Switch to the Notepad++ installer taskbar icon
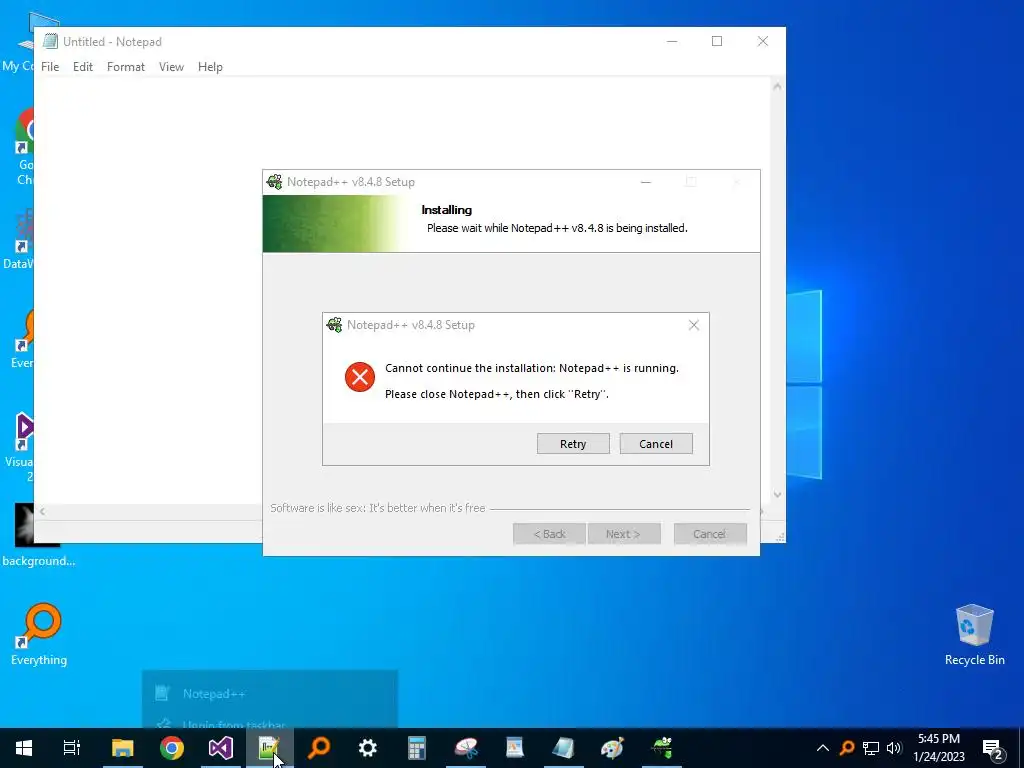 pos(662,748)
